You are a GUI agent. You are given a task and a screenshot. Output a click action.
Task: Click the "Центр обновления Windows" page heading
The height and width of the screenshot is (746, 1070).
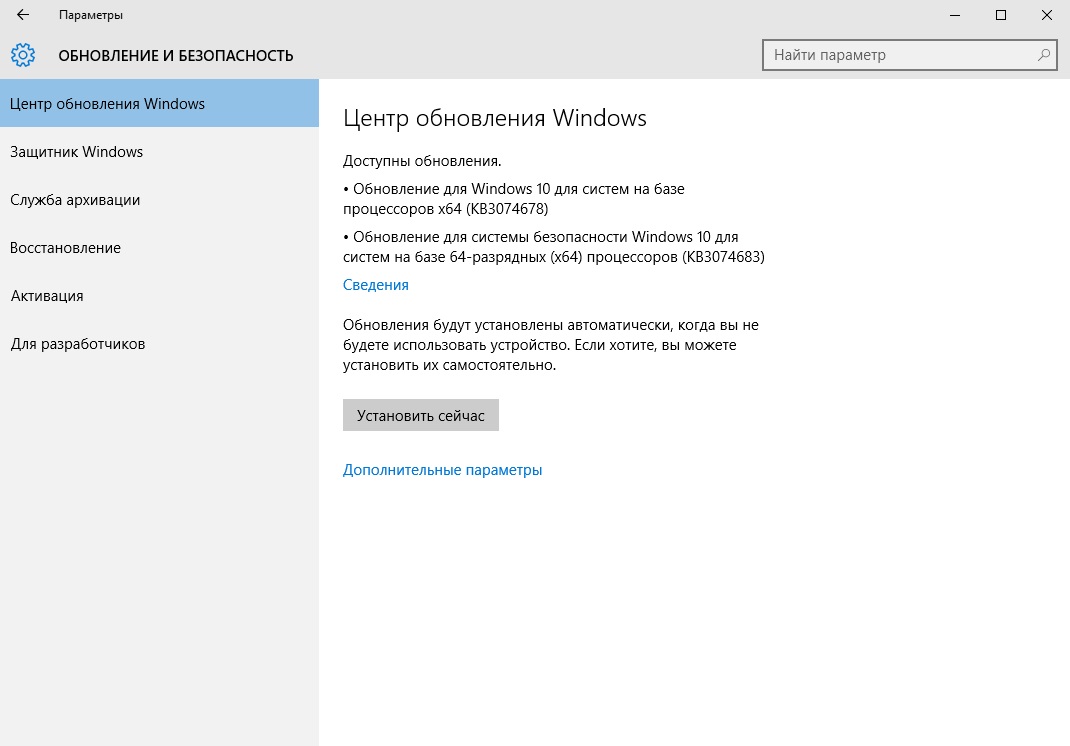coord(495,118)
